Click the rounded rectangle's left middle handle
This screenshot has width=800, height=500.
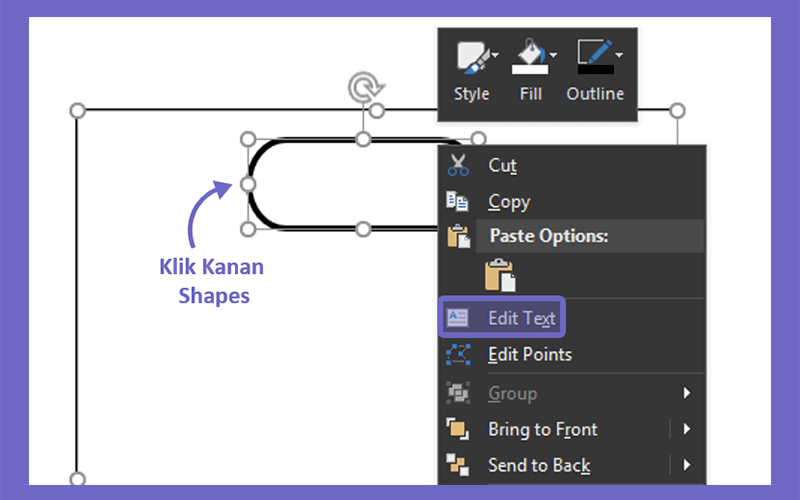point(248,184)
